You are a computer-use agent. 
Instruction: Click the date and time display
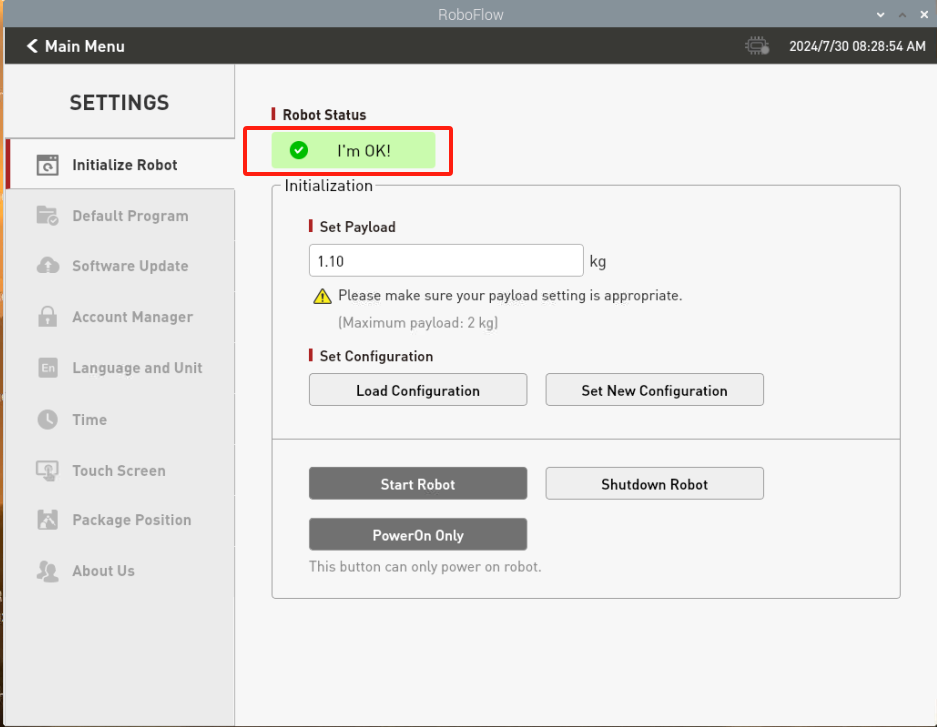[857, 46]
